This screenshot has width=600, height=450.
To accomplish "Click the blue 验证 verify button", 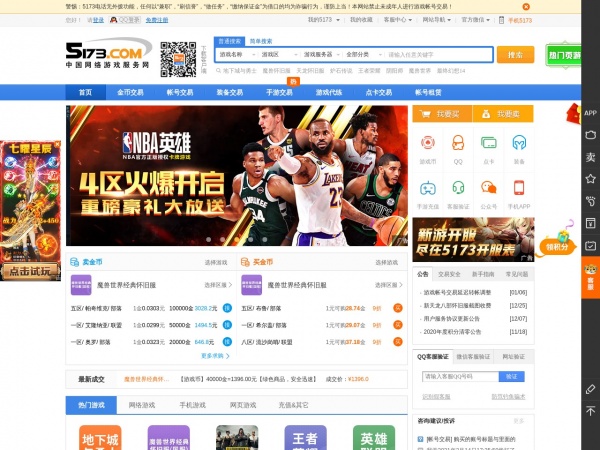I will click(512, 377).
